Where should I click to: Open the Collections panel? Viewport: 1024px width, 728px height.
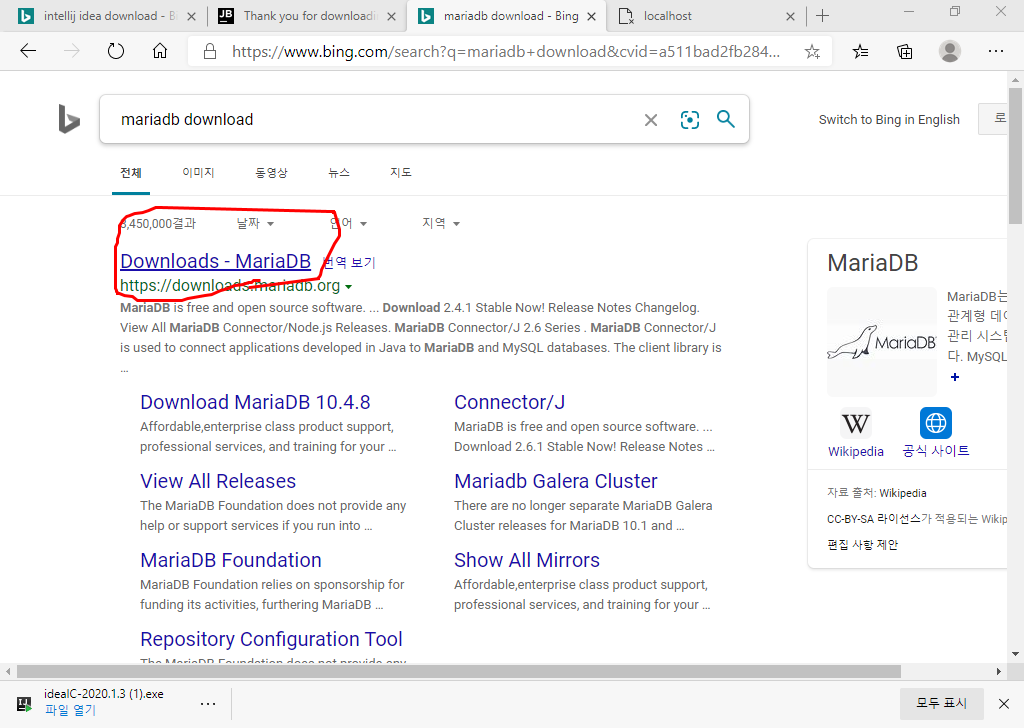click(904, 52)
